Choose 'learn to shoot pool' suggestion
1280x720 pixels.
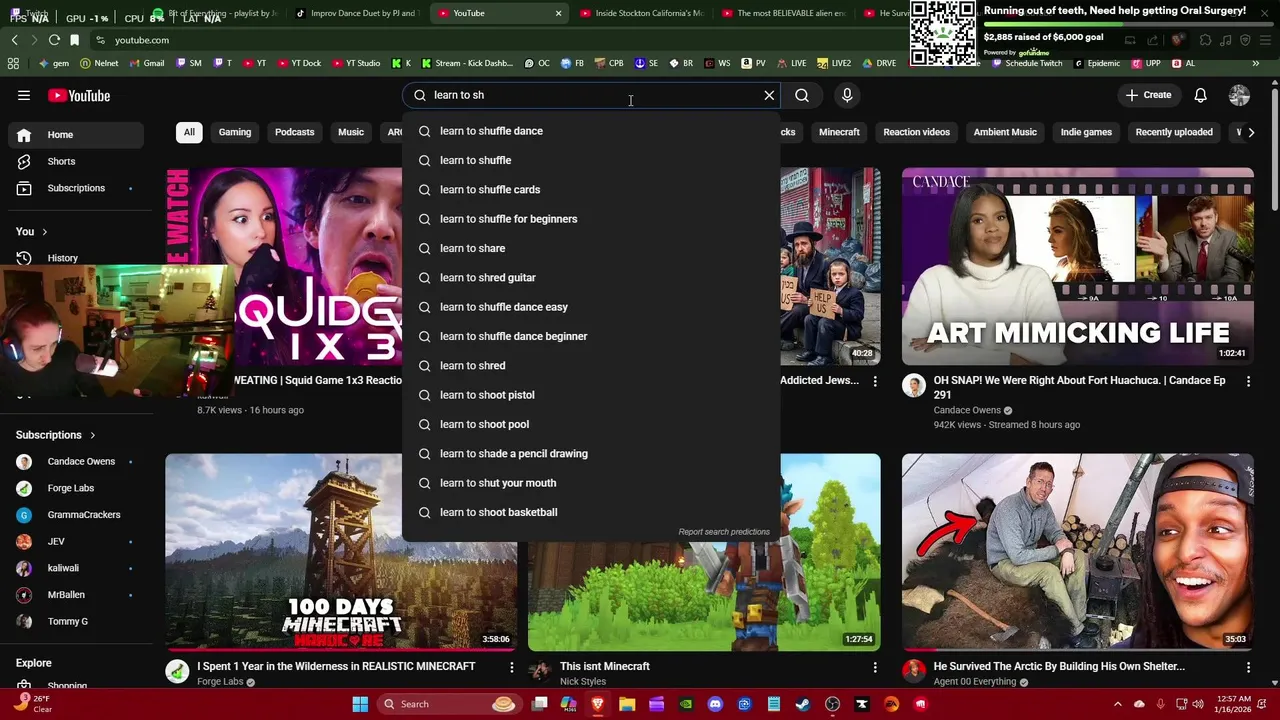[590, 424]
